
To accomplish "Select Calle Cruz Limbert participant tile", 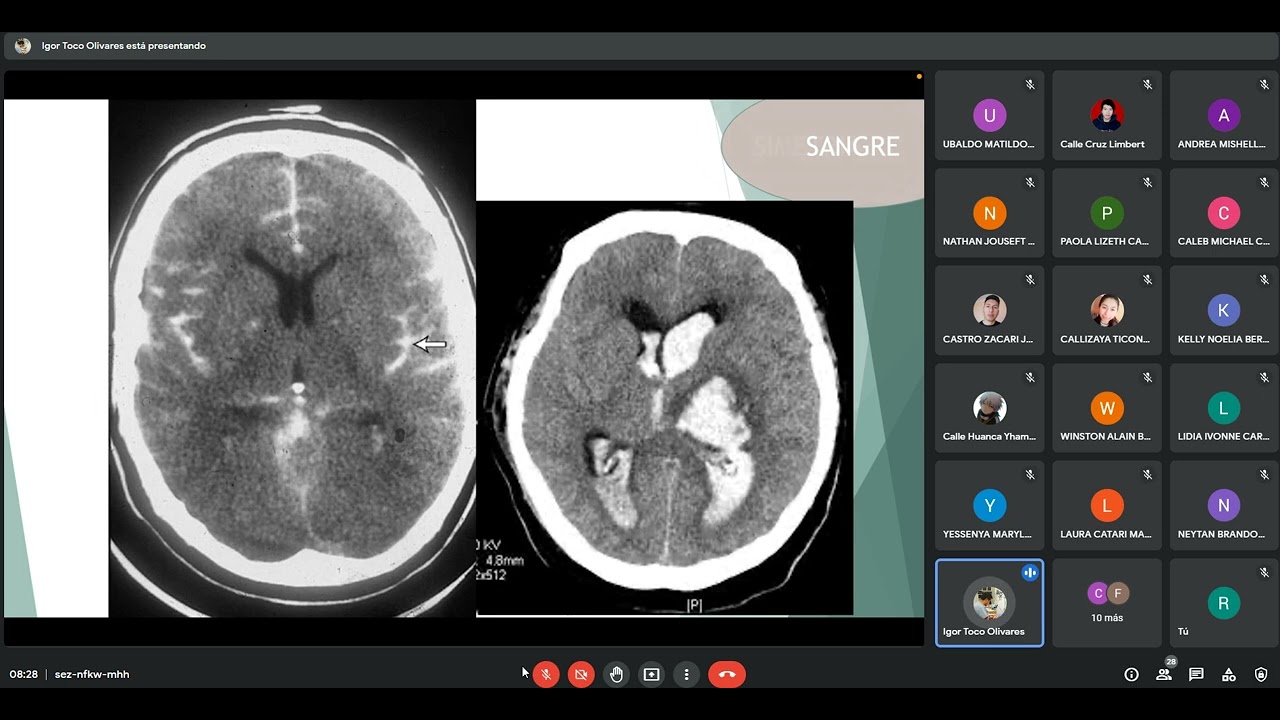I will coord(1106,116).
